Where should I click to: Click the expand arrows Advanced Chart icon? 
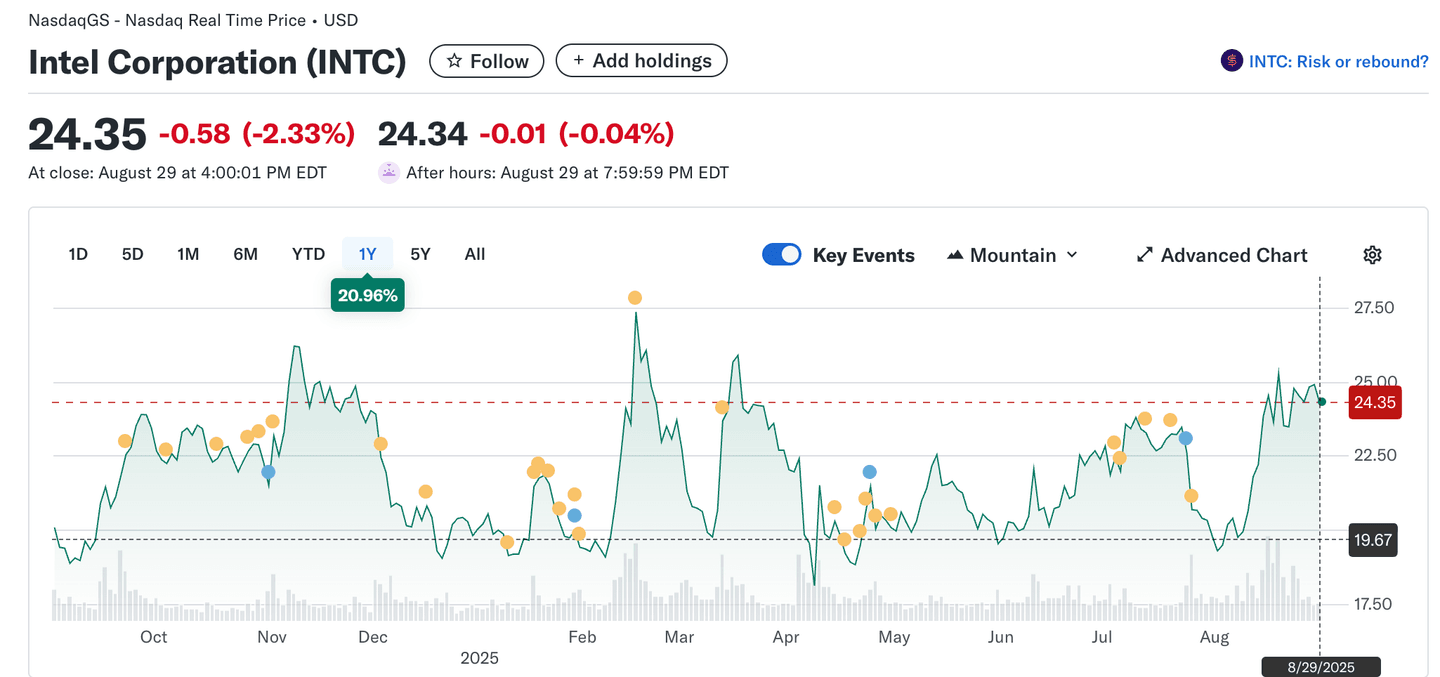click(x=1145, y=255)
